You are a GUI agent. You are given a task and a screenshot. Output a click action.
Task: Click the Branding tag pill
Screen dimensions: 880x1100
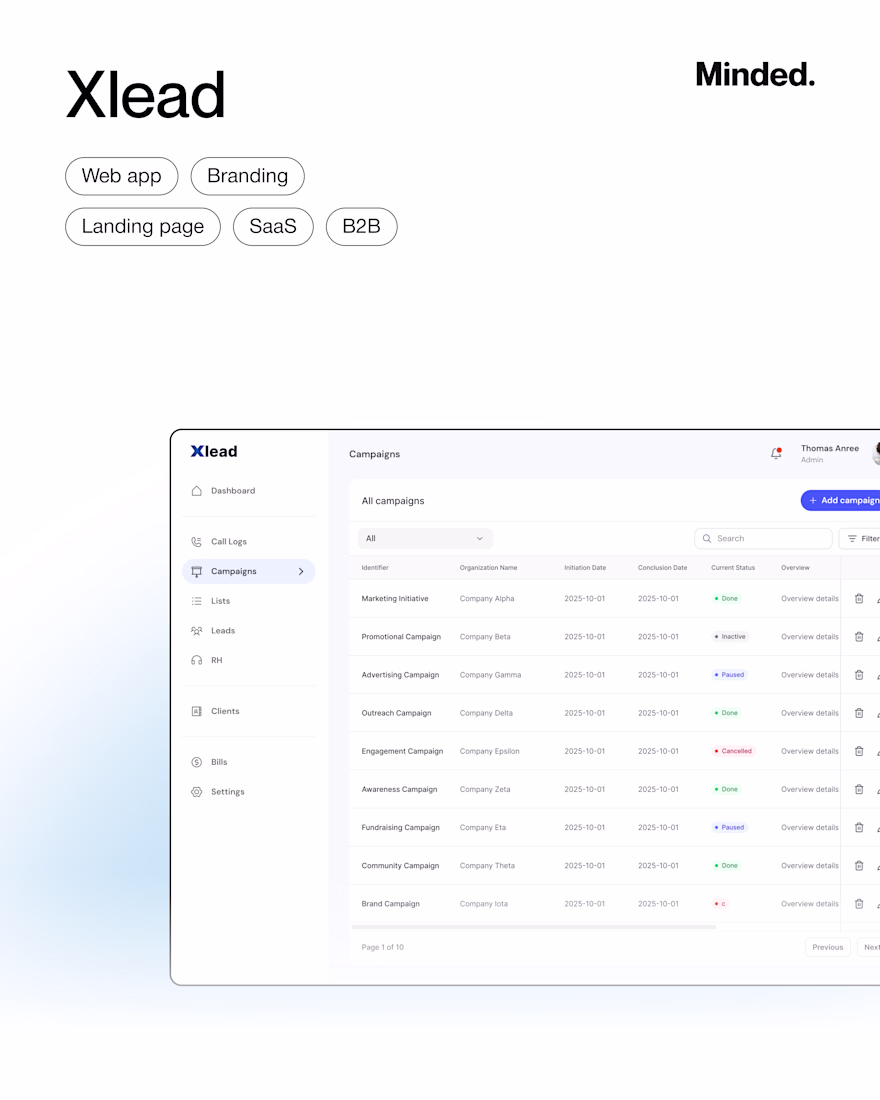pyautogui.click(x=248, y=176)
